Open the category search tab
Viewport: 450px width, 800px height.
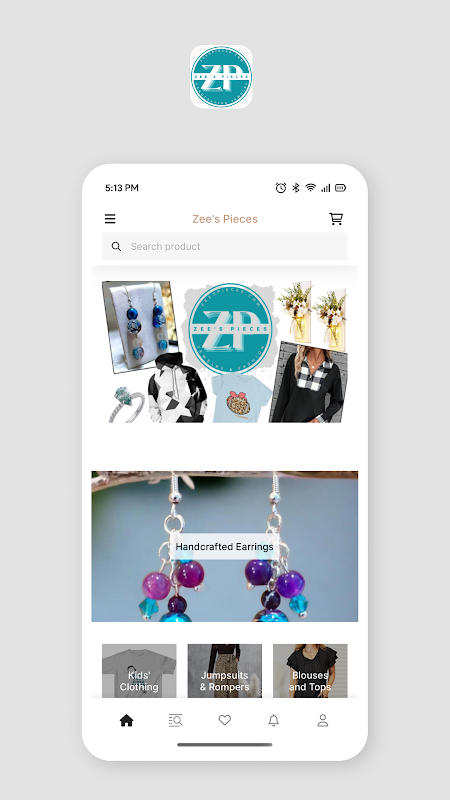(x=176, y=720)
